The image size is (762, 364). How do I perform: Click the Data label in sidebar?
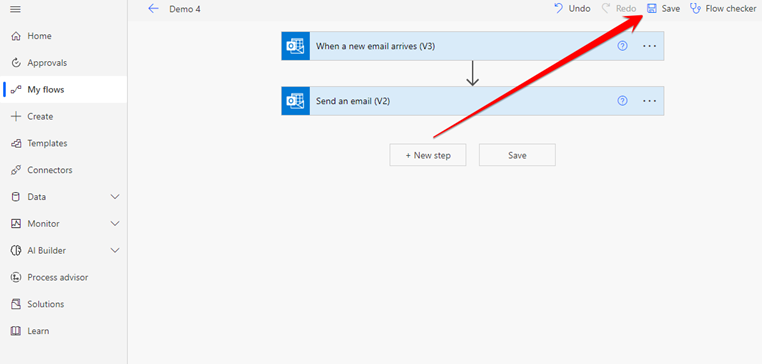point(37,197)
